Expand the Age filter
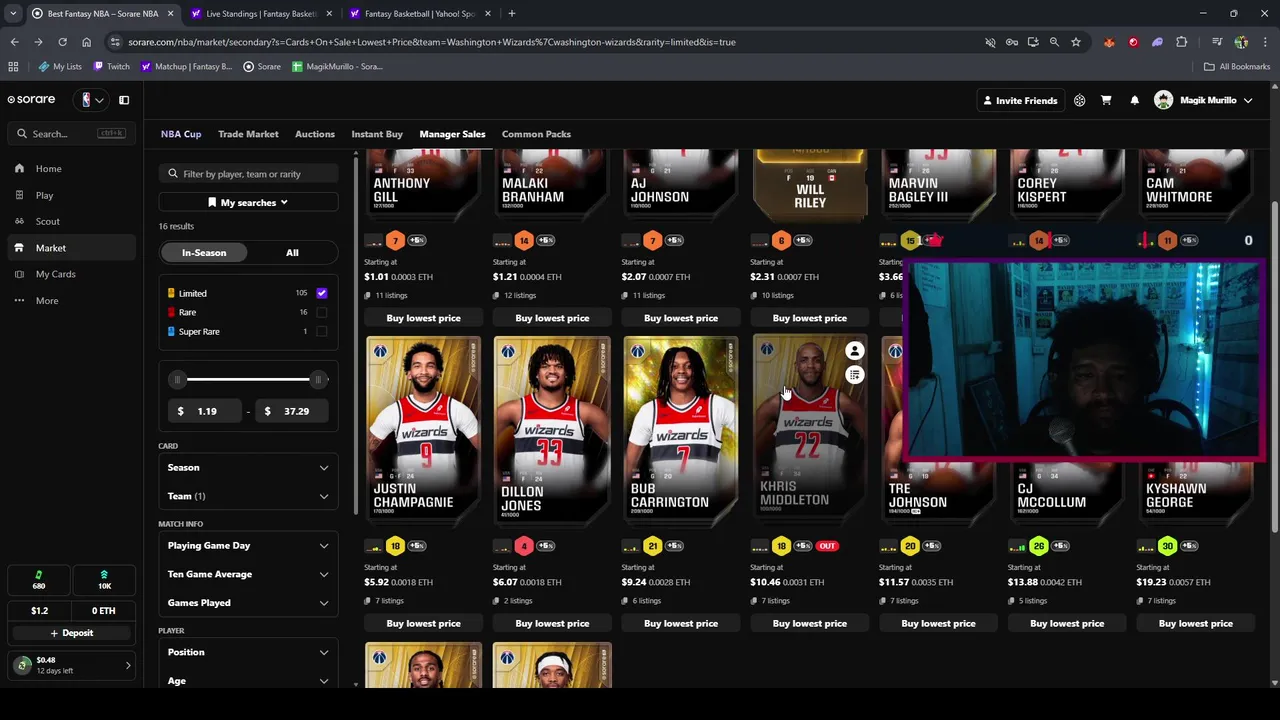The image size is (1280, 720). pyautogui.click(x=248, y=680)
